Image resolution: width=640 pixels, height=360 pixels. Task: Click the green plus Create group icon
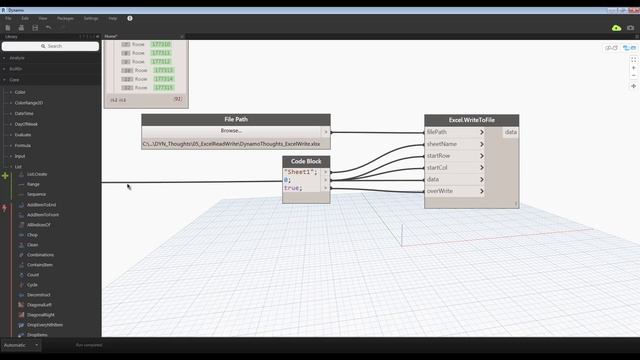pos(5,176)
